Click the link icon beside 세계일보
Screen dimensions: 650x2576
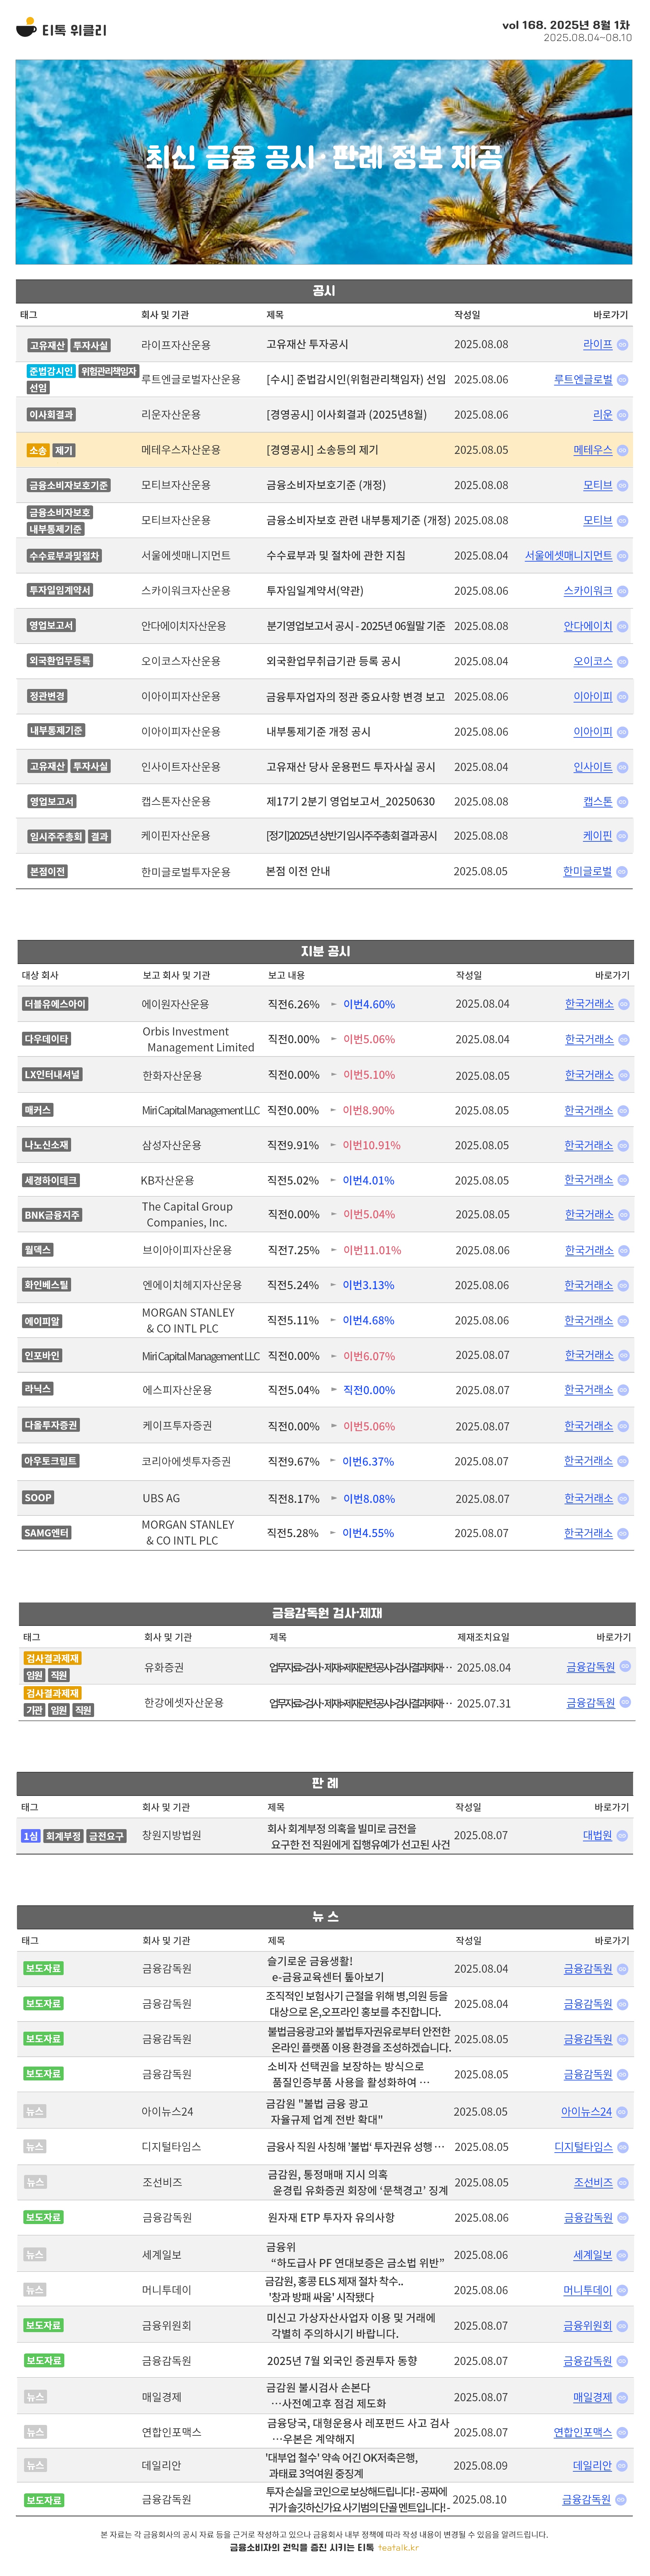tap(622, 2255)
